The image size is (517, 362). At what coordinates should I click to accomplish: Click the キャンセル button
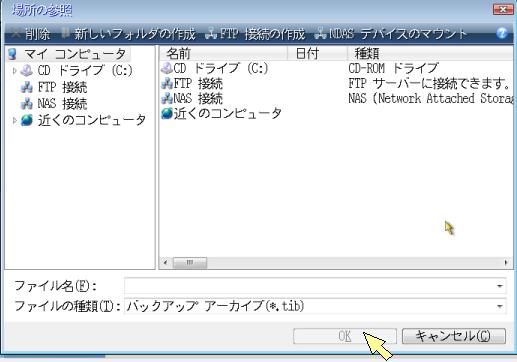(454, 336)
